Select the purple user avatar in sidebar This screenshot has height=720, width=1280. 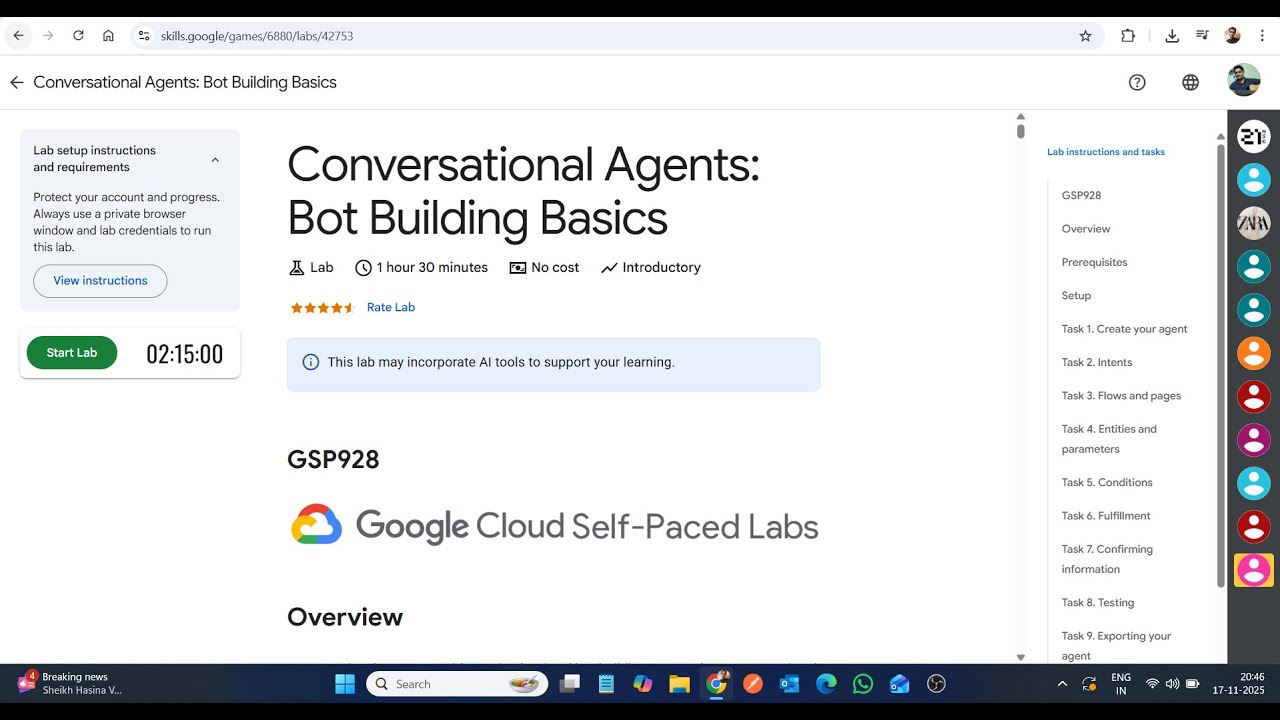[1254, 440]
